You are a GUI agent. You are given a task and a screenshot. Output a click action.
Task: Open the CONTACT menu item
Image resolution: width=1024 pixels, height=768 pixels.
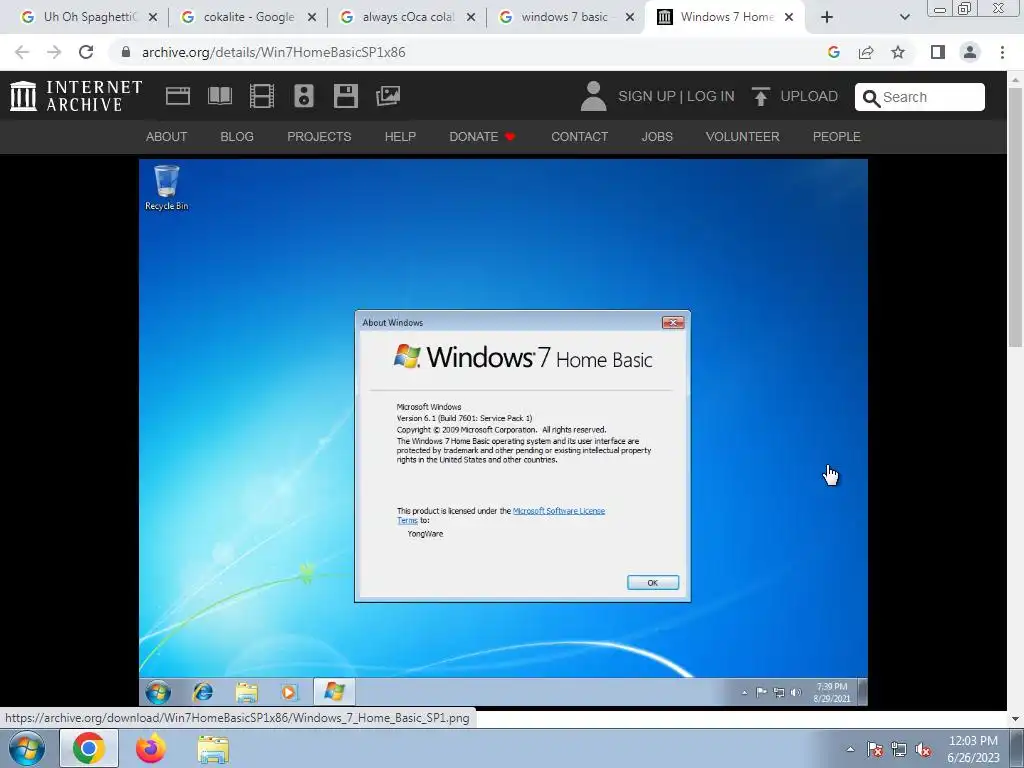(579, 136)
